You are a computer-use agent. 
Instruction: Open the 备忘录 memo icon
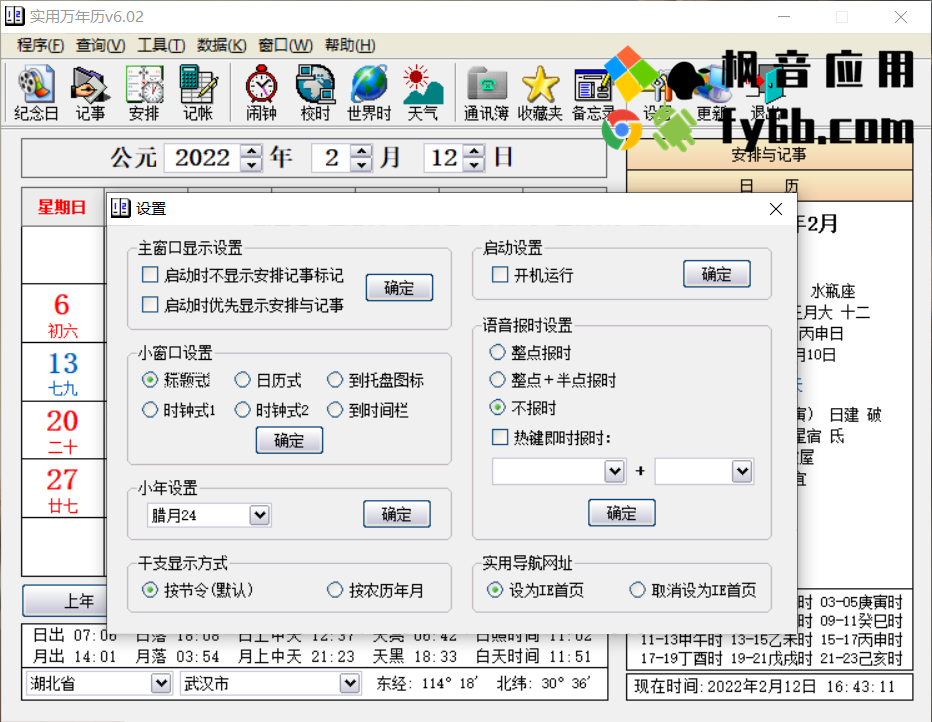pyautogui.click(x=593, y=93)
